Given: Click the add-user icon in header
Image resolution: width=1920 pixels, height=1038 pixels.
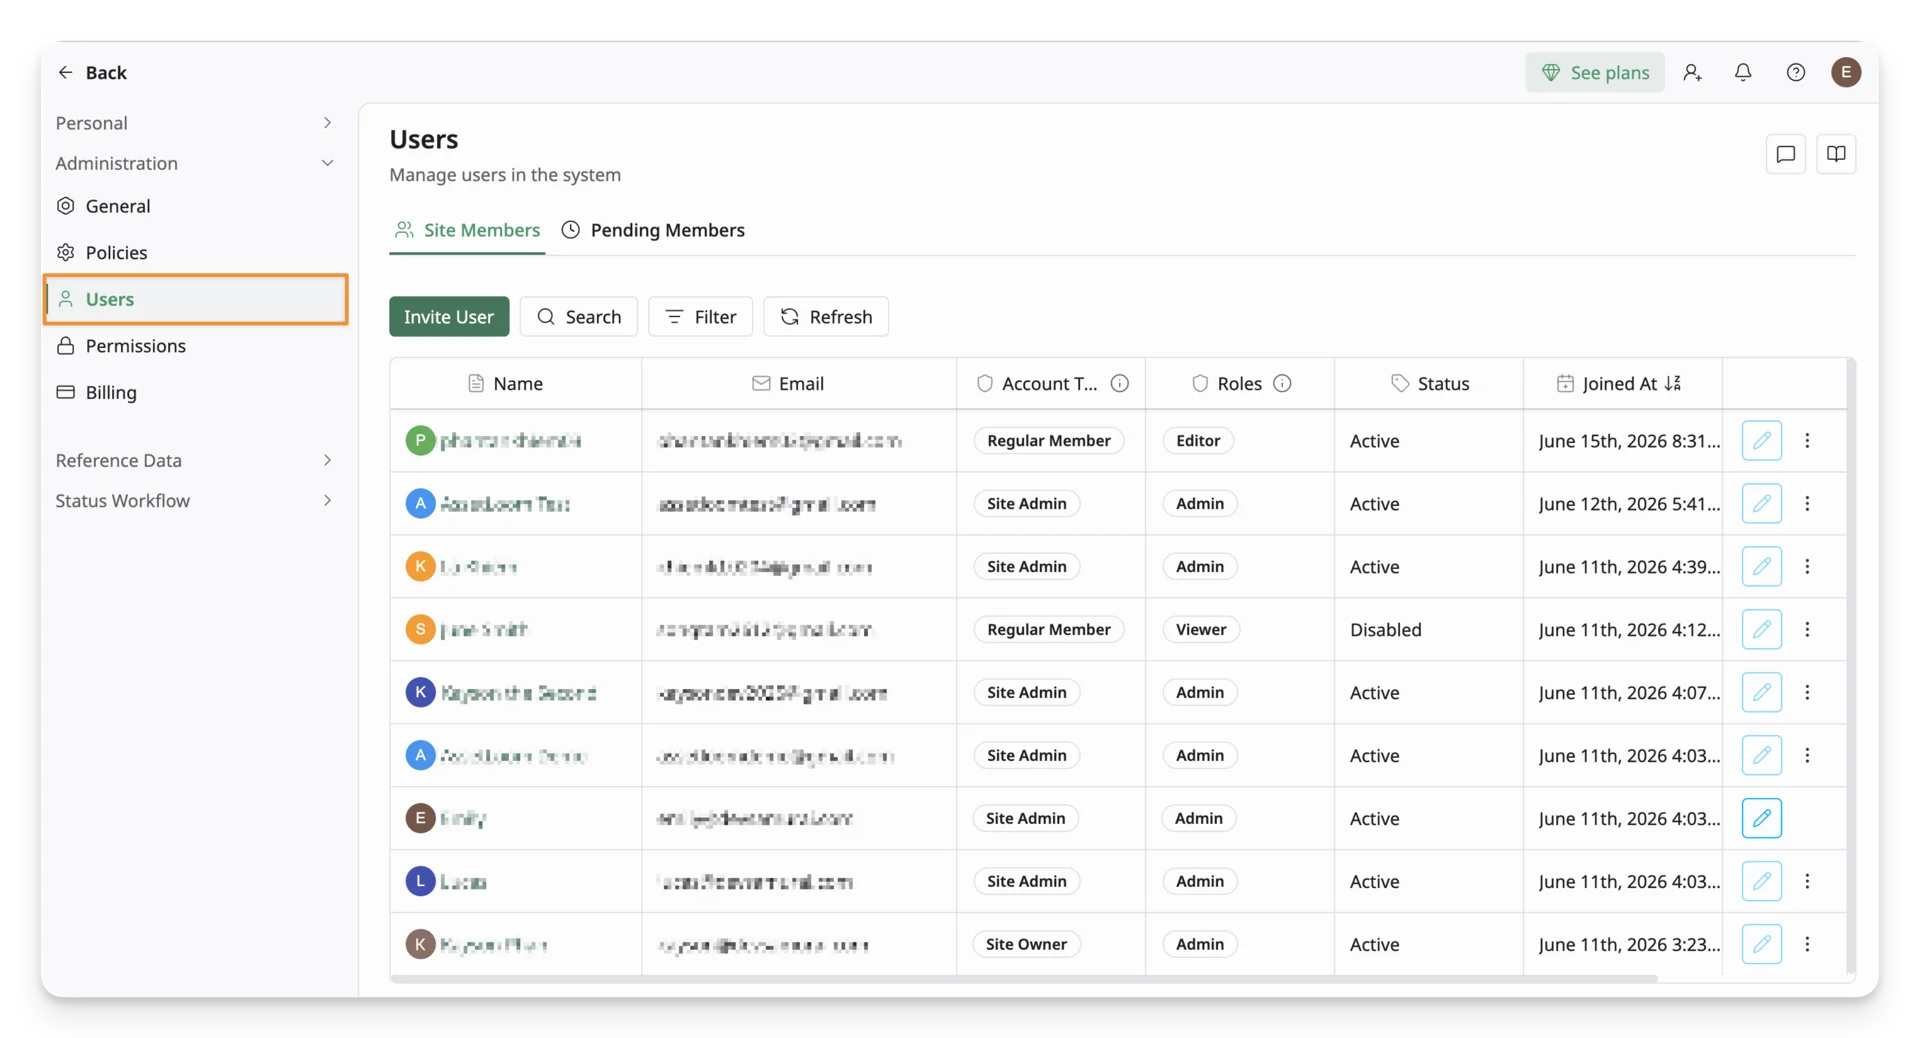Looking at the screenshot, I should point(1692,72).
